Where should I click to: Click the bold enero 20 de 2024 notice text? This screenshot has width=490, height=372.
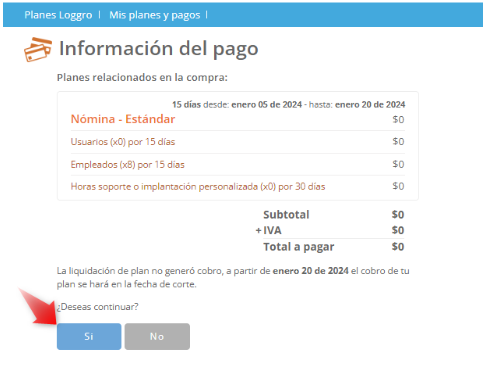[311, 271]
